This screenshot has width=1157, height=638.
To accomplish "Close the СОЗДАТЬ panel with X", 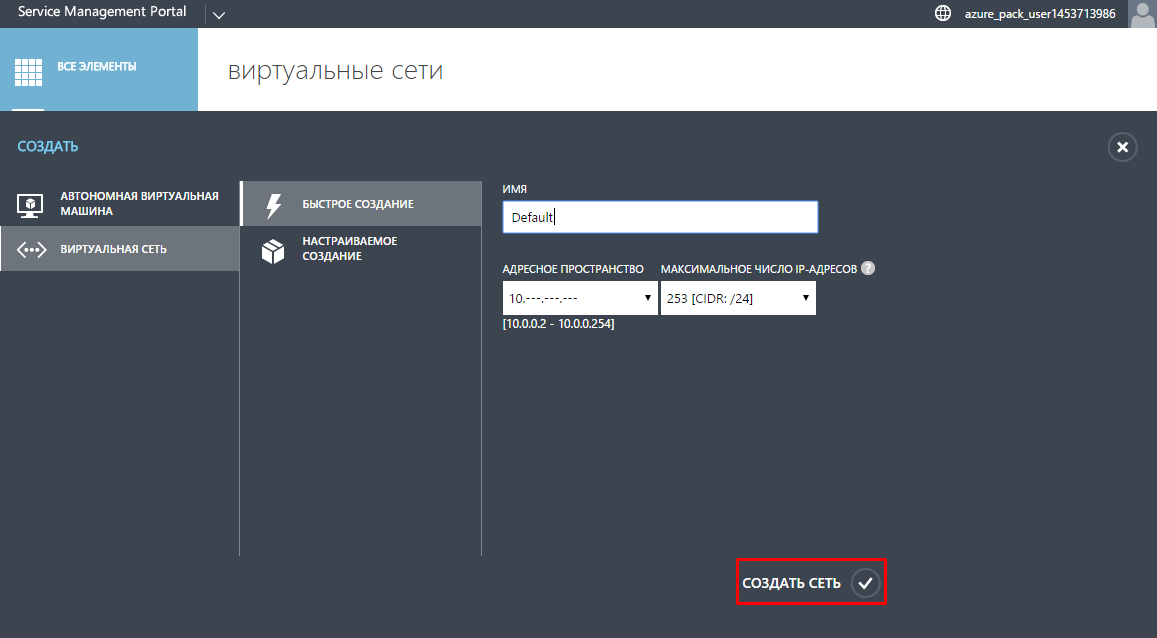I will [1122, 148].
